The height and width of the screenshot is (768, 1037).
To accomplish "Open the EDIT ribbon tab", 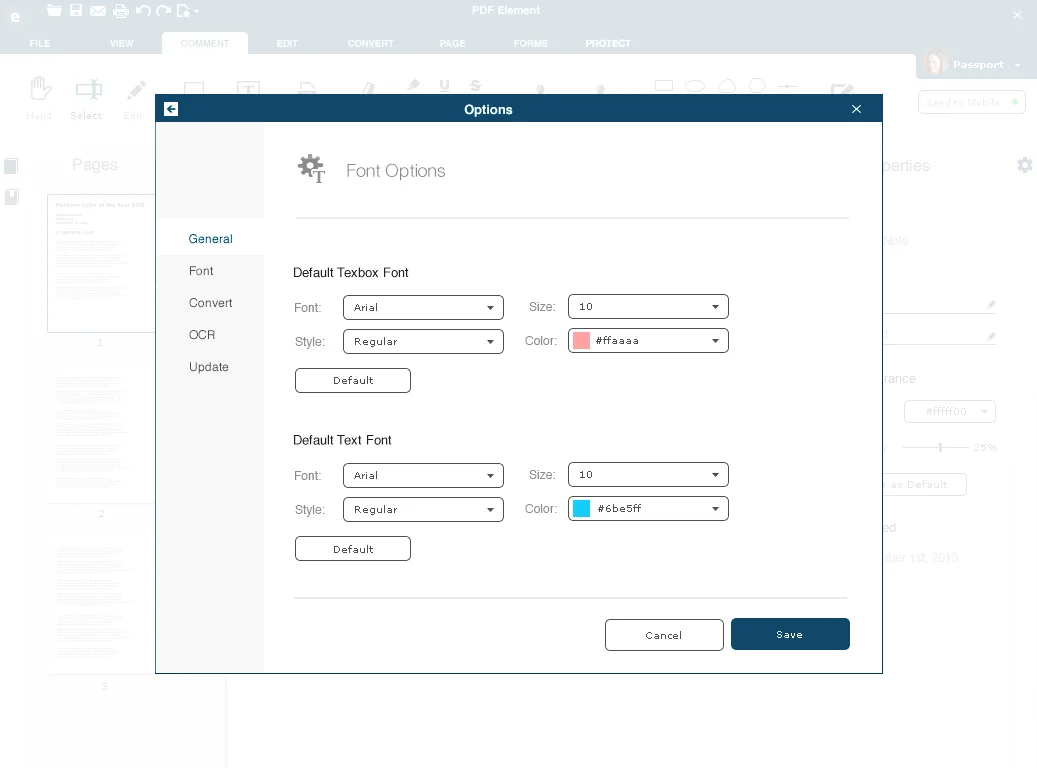I will point(287,44).
